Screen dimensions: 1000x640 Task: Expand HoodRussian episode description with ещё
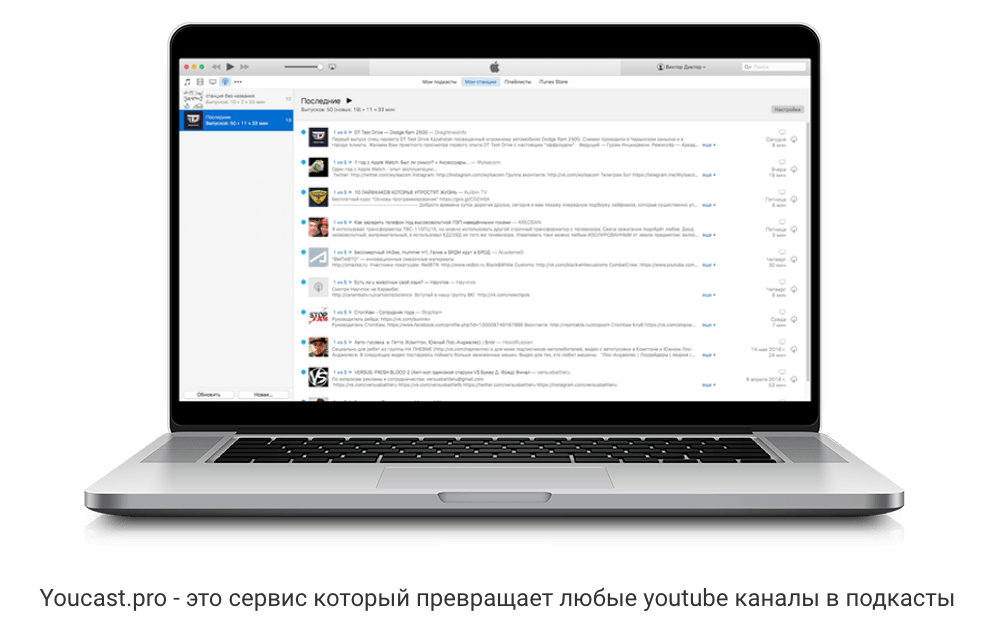[x=709, y=355]
